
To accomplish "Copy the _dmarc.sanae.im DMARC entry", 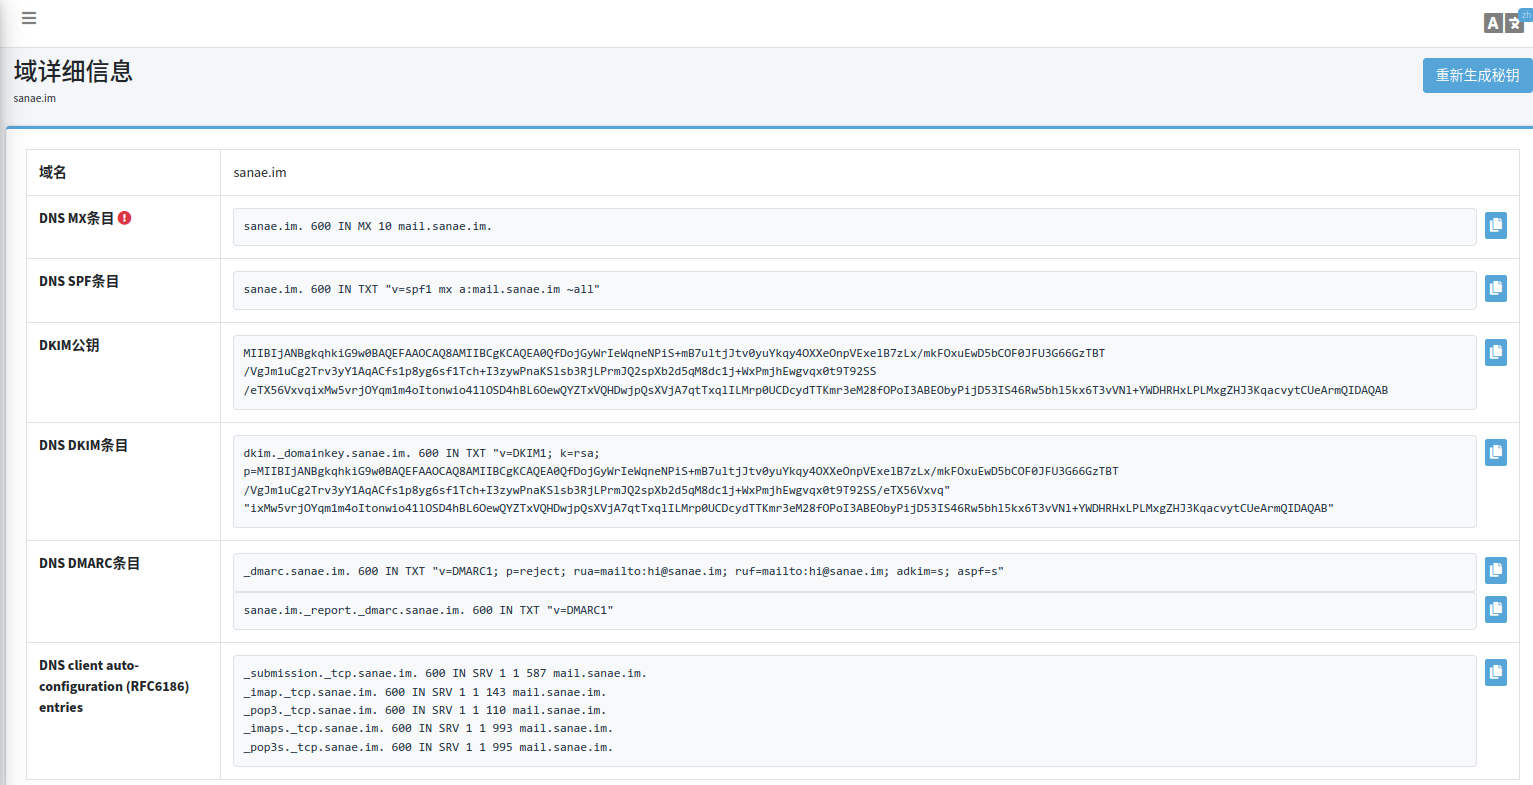I will coord(1496,570).
